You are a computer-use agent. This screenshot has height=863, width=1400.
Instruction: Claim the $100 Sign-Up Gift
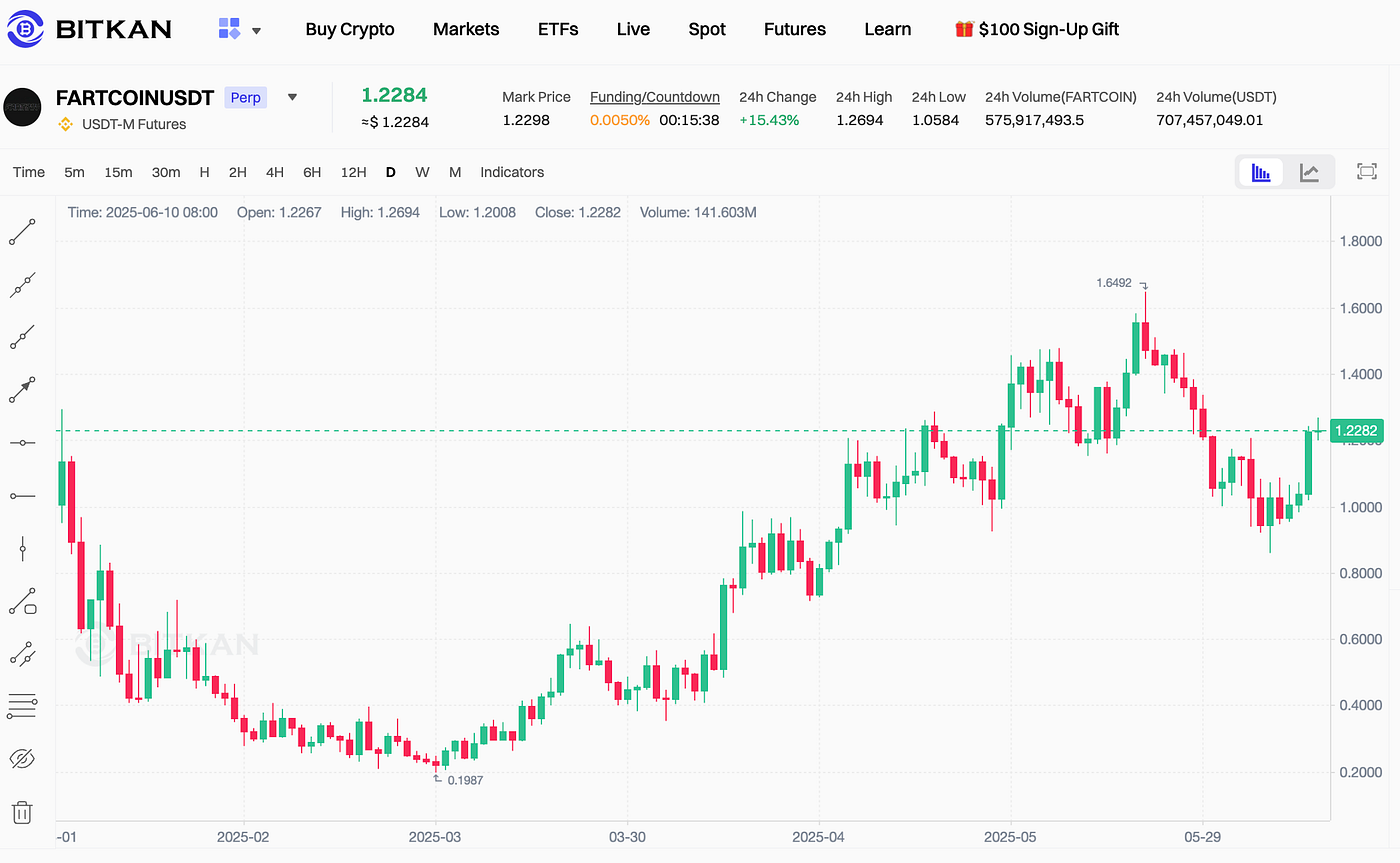click(1037, 29)
